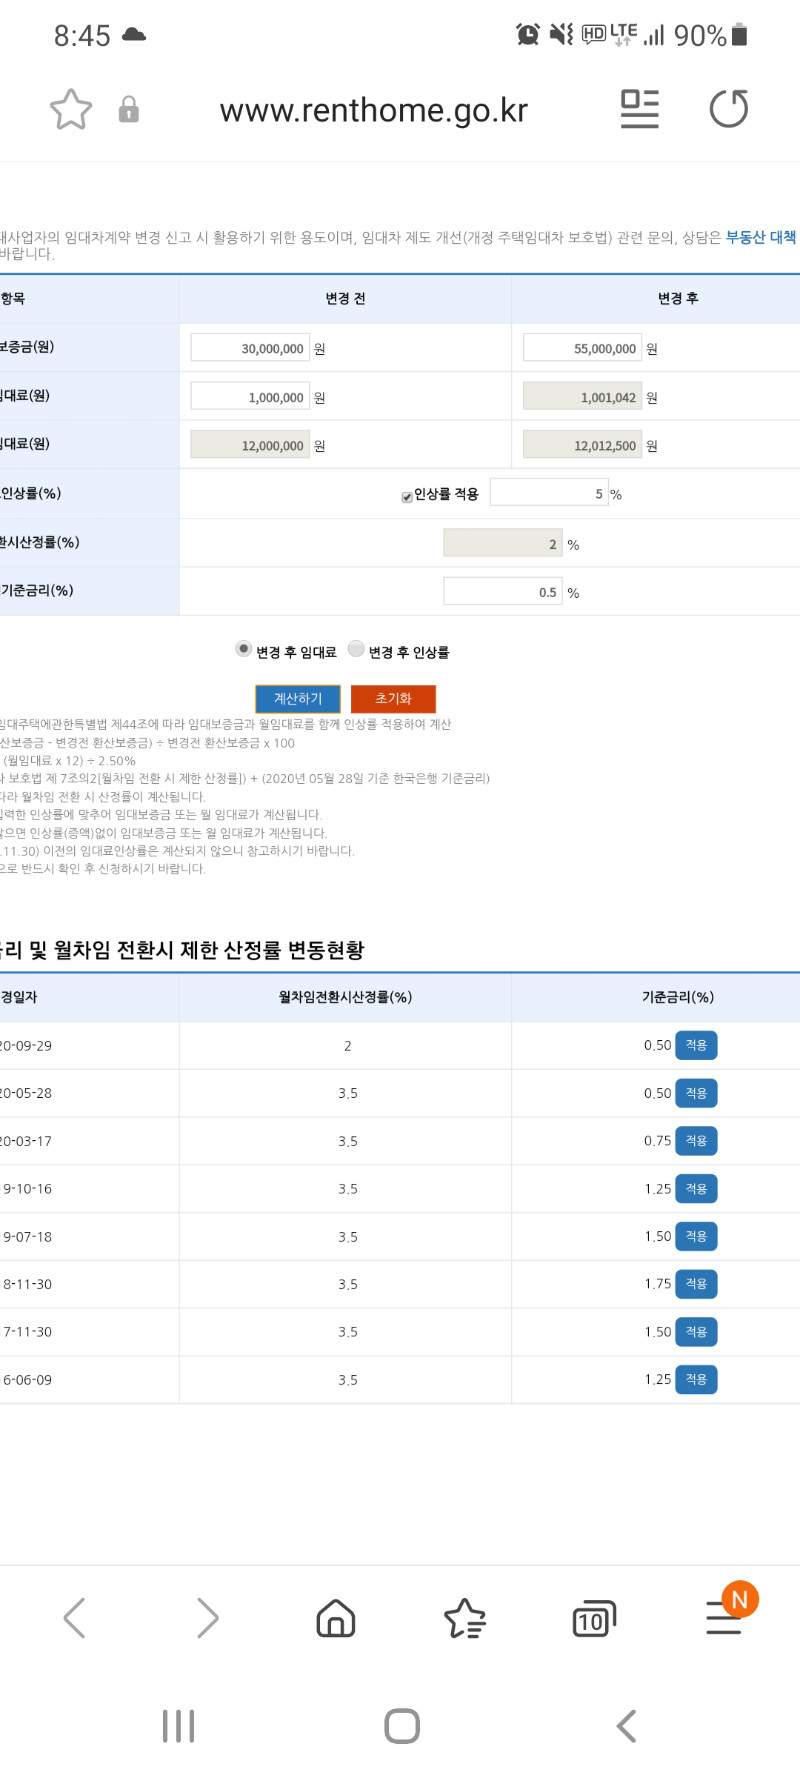Apply the 1.75 base rate row
Screen dimensions: 800x1778
point(696,1284)
